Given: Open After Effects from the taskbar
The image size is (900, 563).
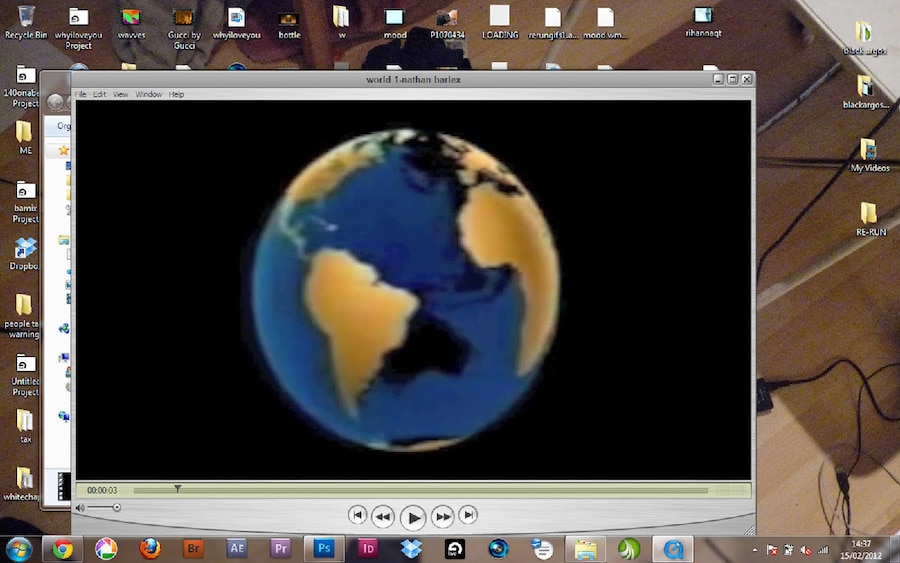Looking at the screenshot, I should (237, 548).
